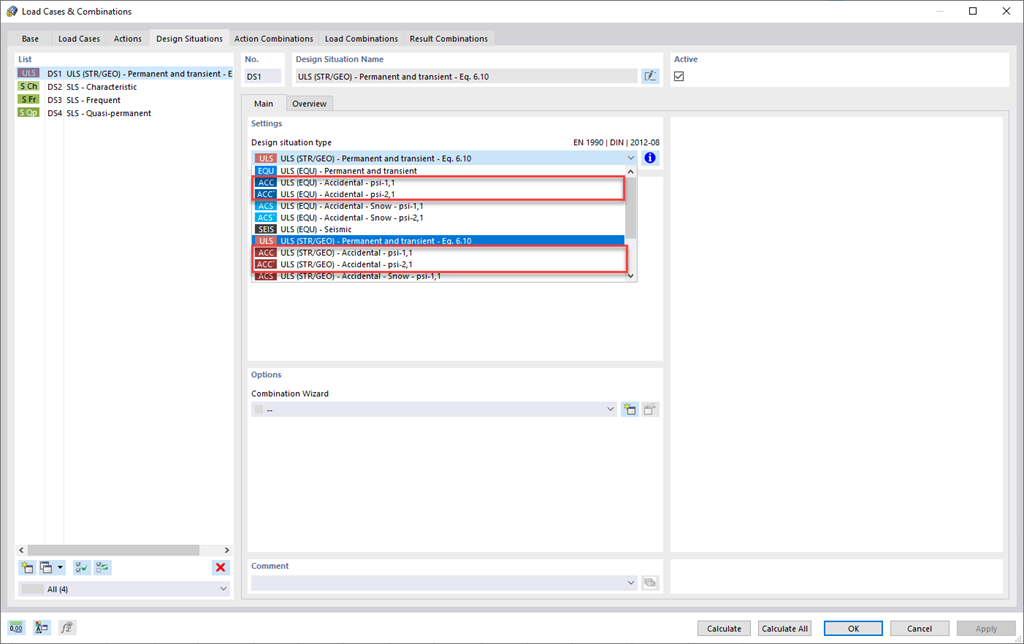Screen dimensions: 1024x644
Task: Open the Comment dropdown
Action: coord(630,581)
